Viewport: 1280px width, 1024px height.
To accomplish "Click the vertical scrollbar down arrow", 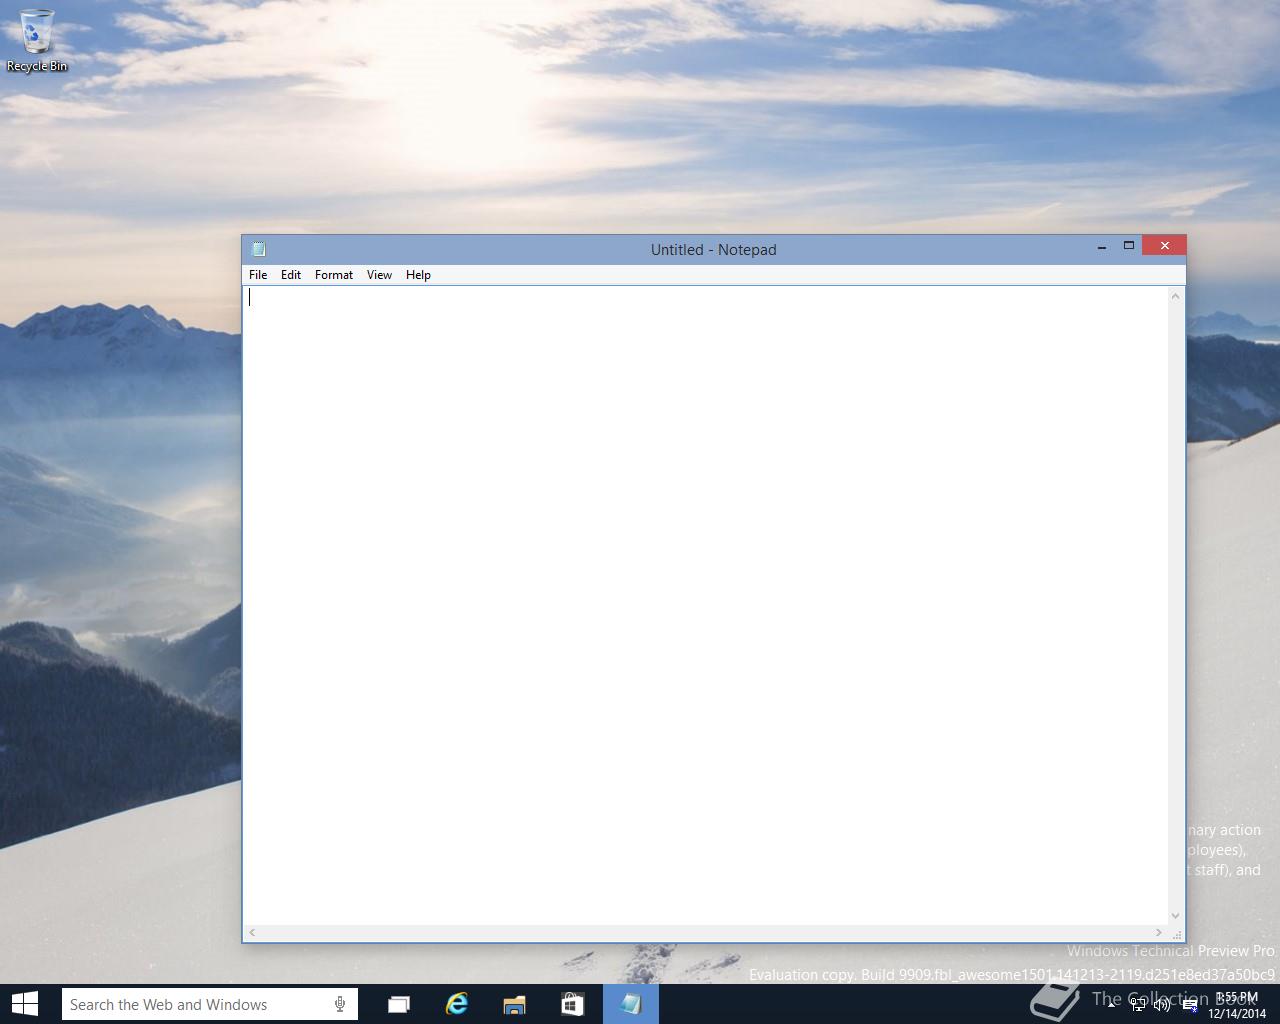I will (x=1176, y=915).
